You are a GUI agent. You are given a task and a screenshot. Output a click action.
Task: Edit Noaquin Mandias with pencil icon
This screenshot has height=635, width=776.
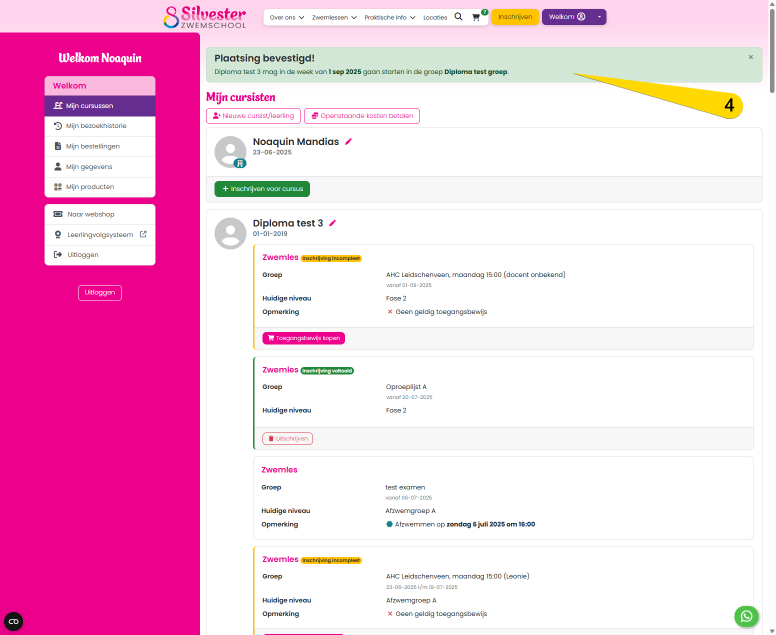point(348,142)
